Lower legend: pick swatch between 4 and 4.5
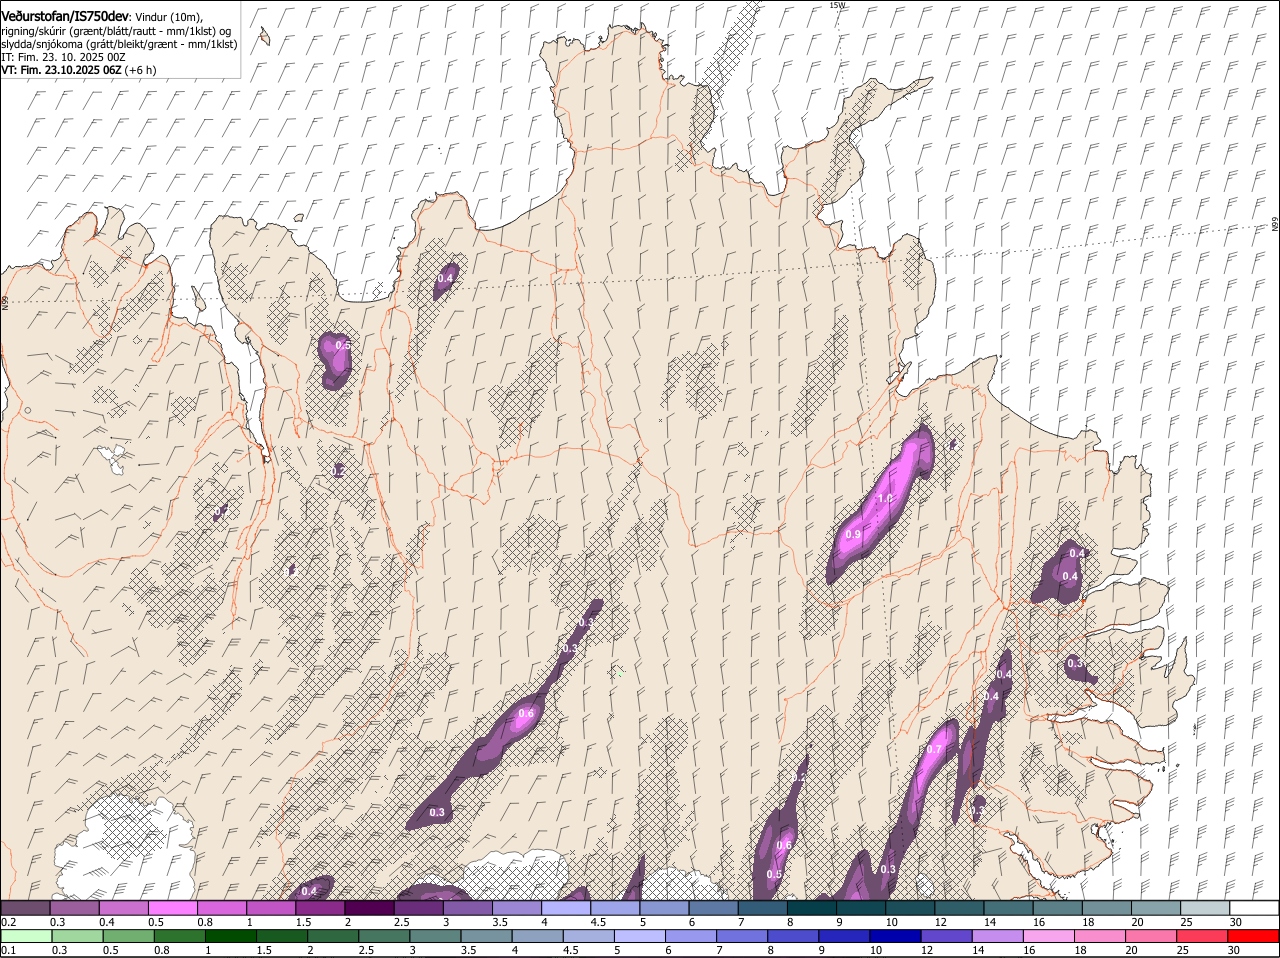This screenshot has width=1280, height=958. [538, 937]
